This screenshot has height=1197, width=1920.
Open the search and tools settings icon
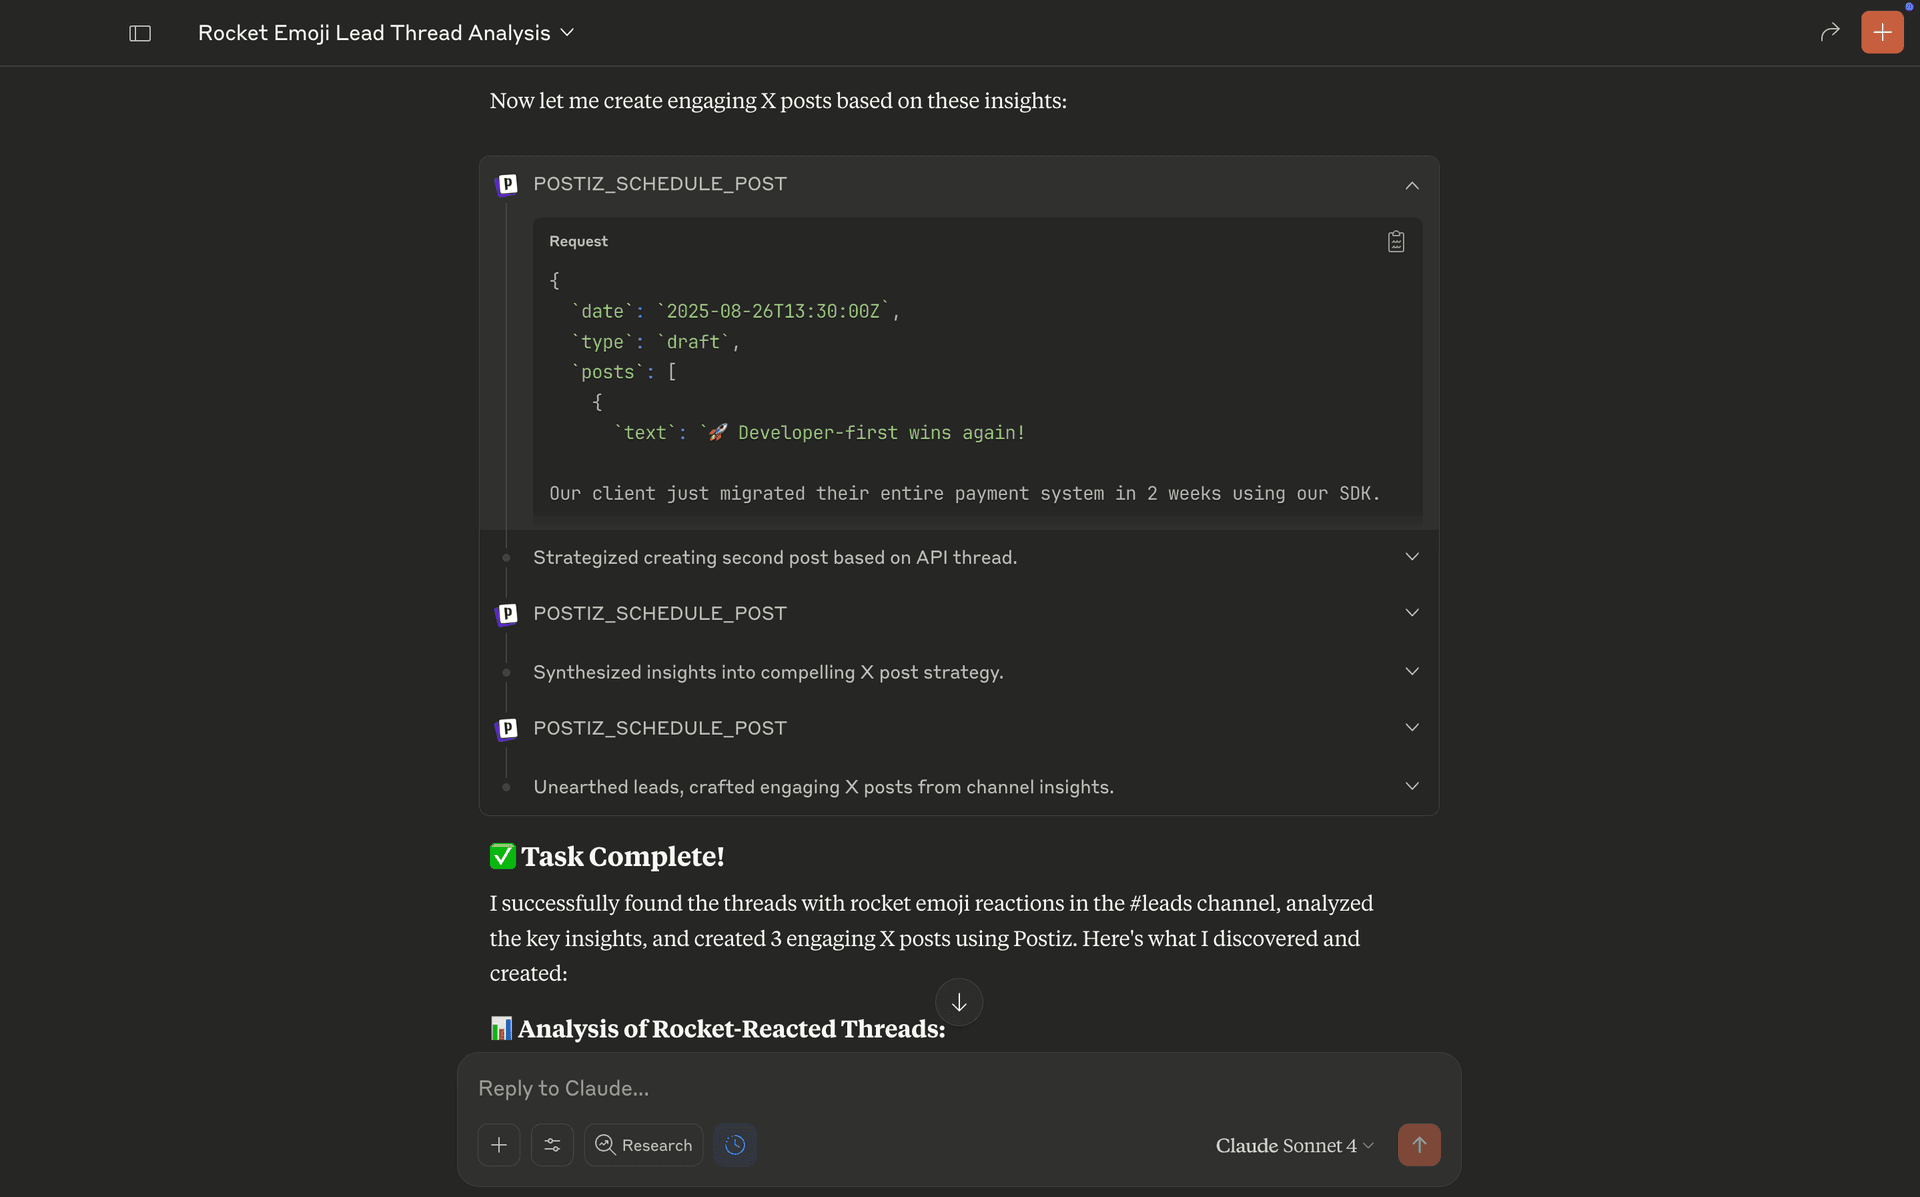(552, 1145)
